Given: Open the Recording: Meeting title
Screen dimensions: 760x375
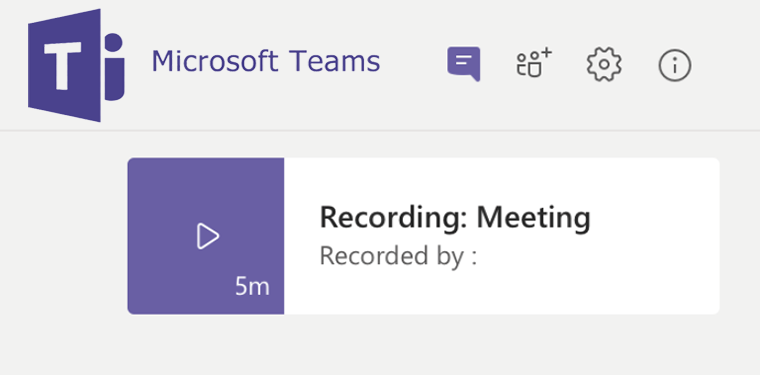Looking at the screenshot, I should click(455, 217).
